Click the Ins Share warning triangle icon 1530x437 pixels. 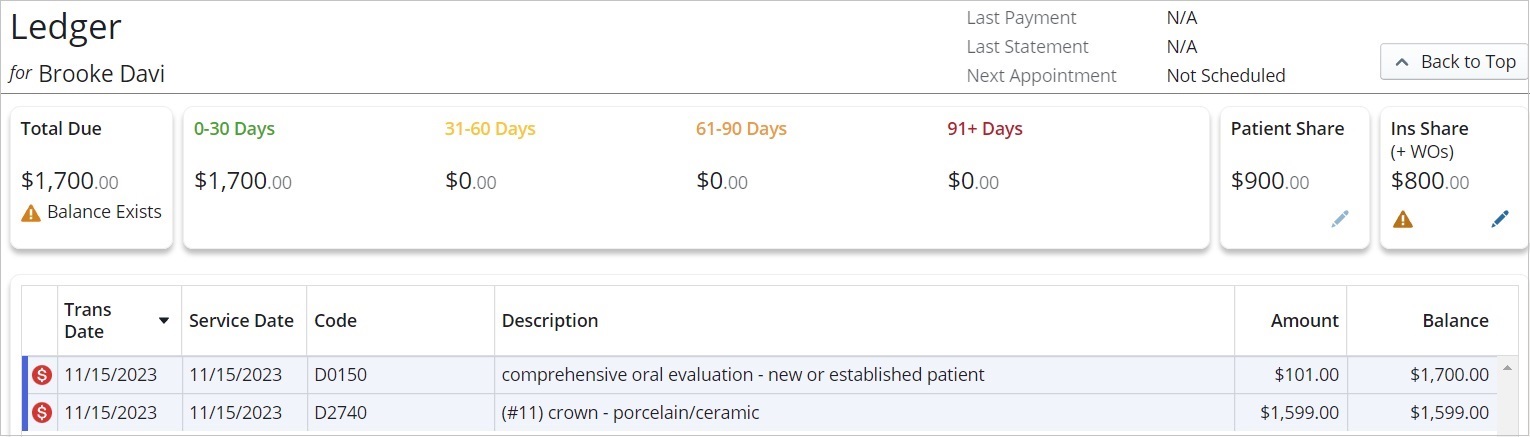pos(1403,219)
